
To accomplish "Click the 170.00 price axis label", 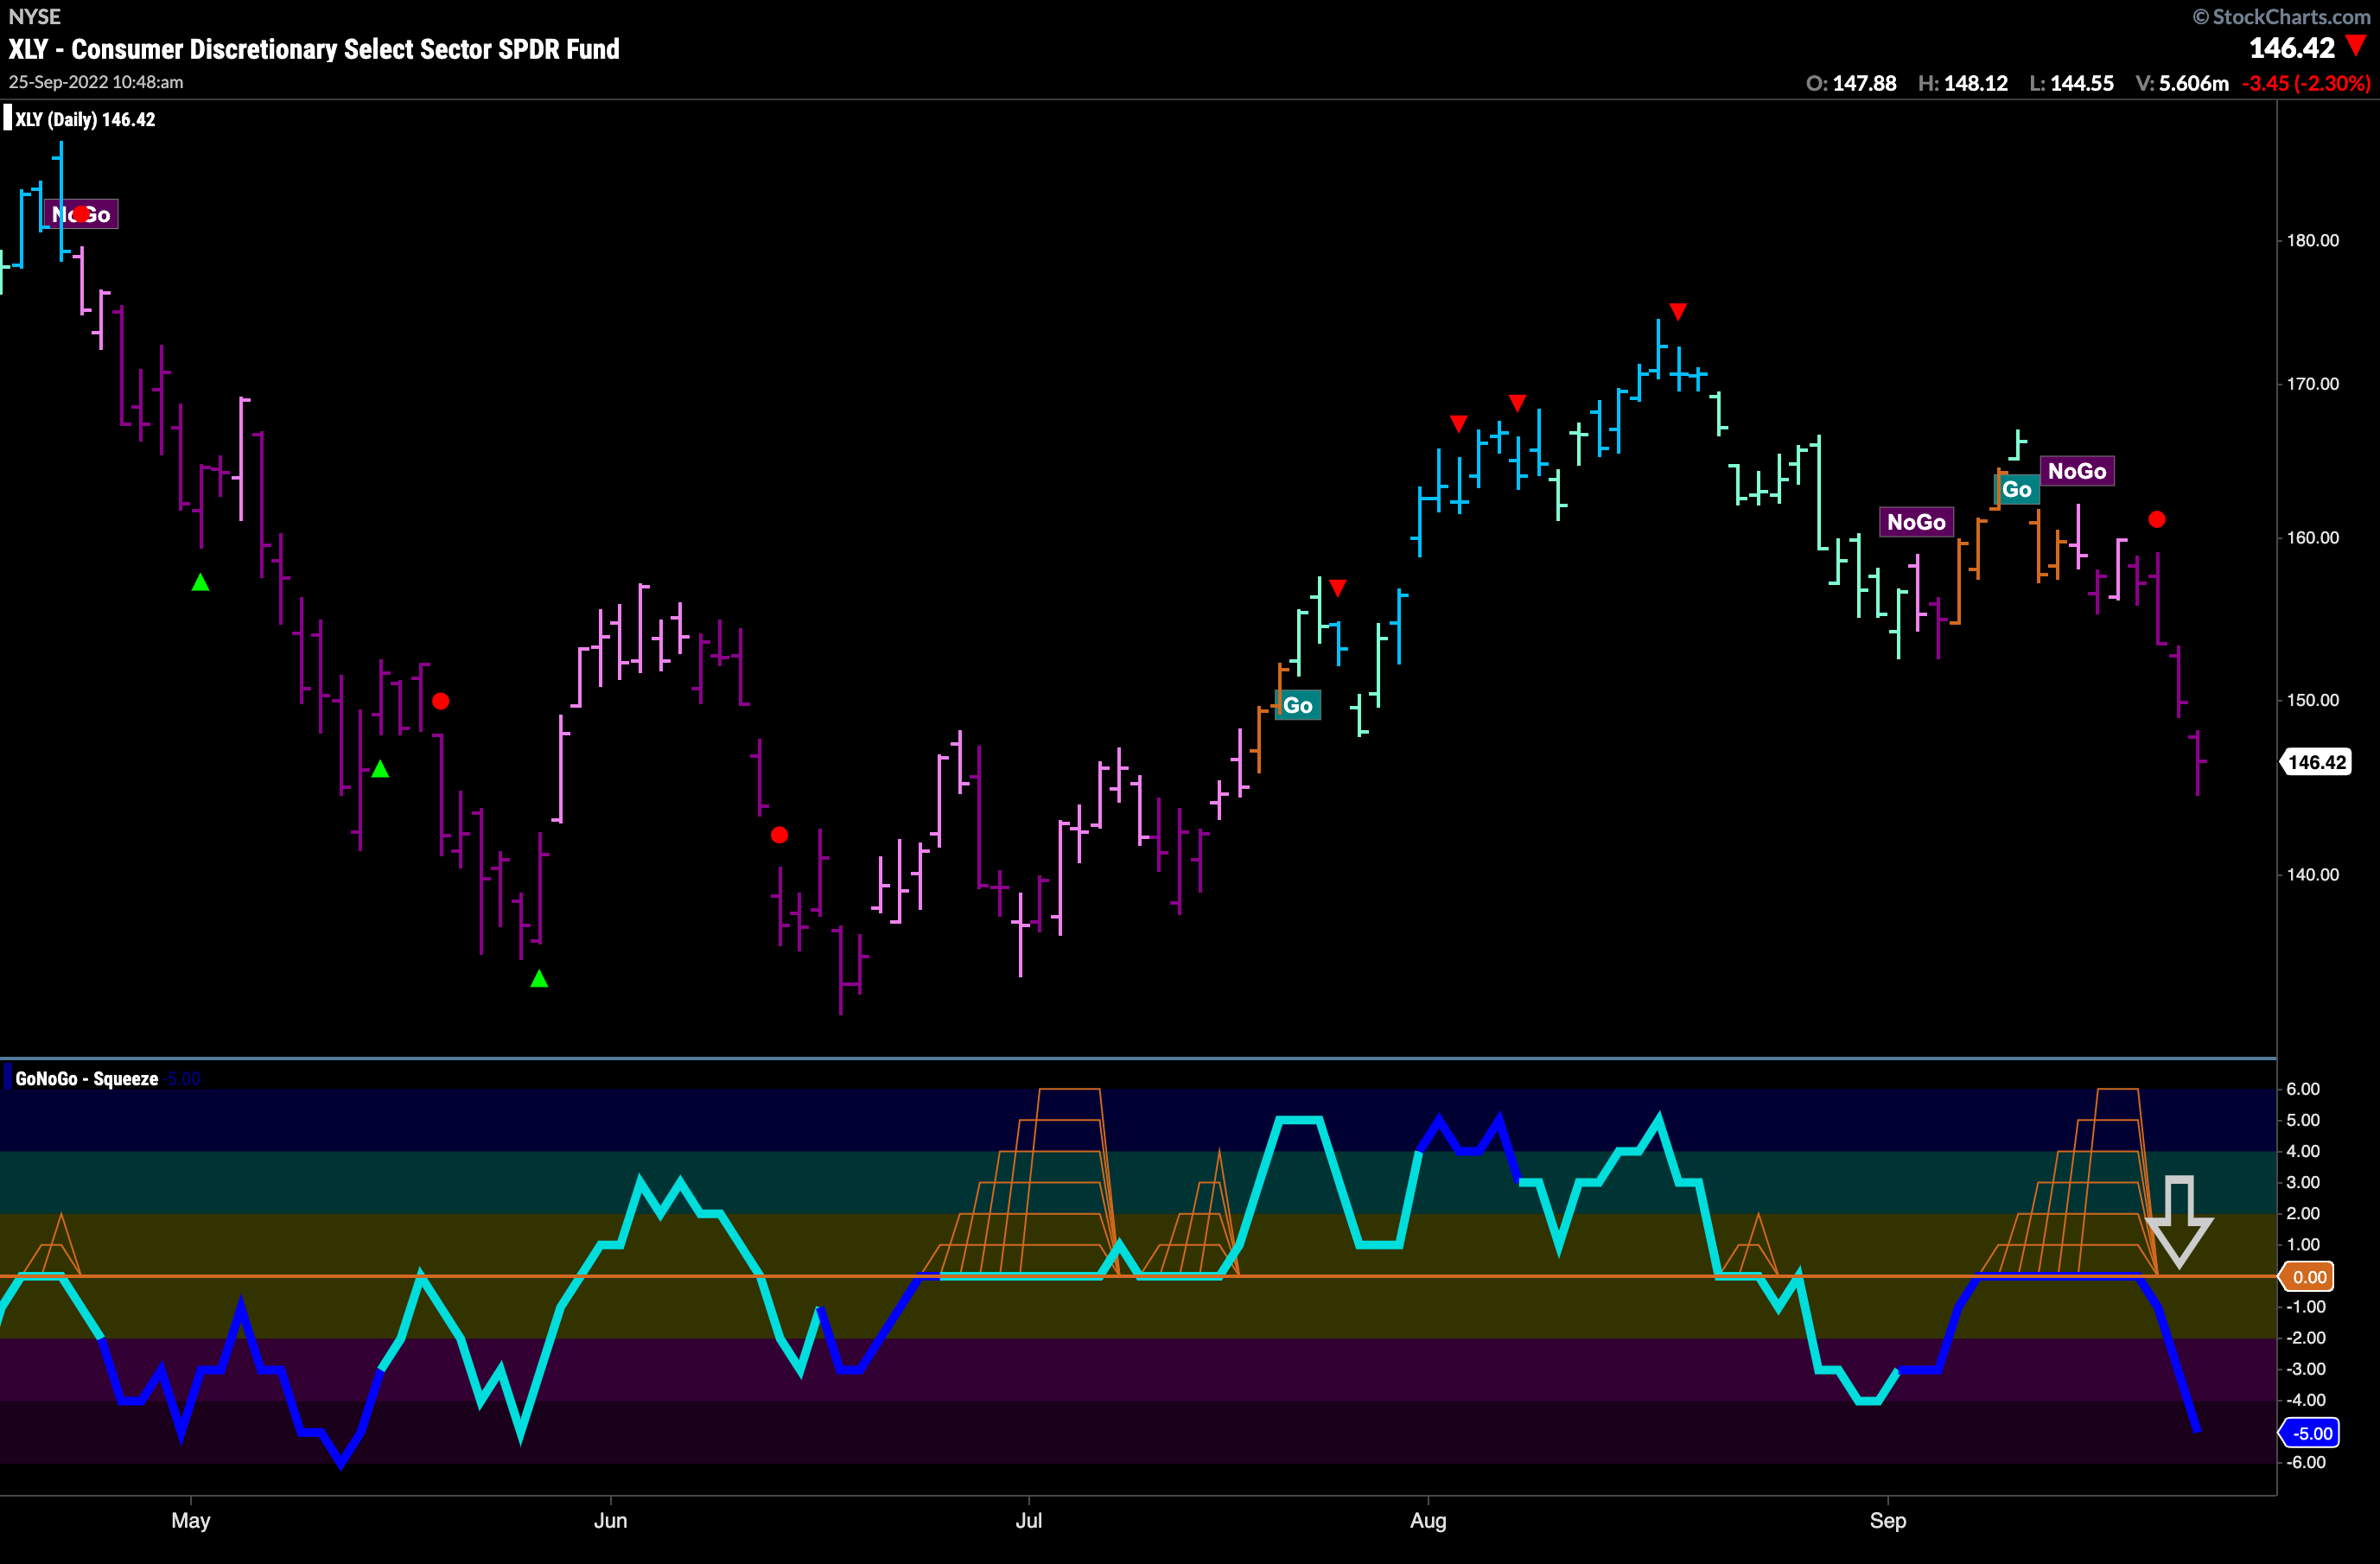I will tap(2313, 384).
